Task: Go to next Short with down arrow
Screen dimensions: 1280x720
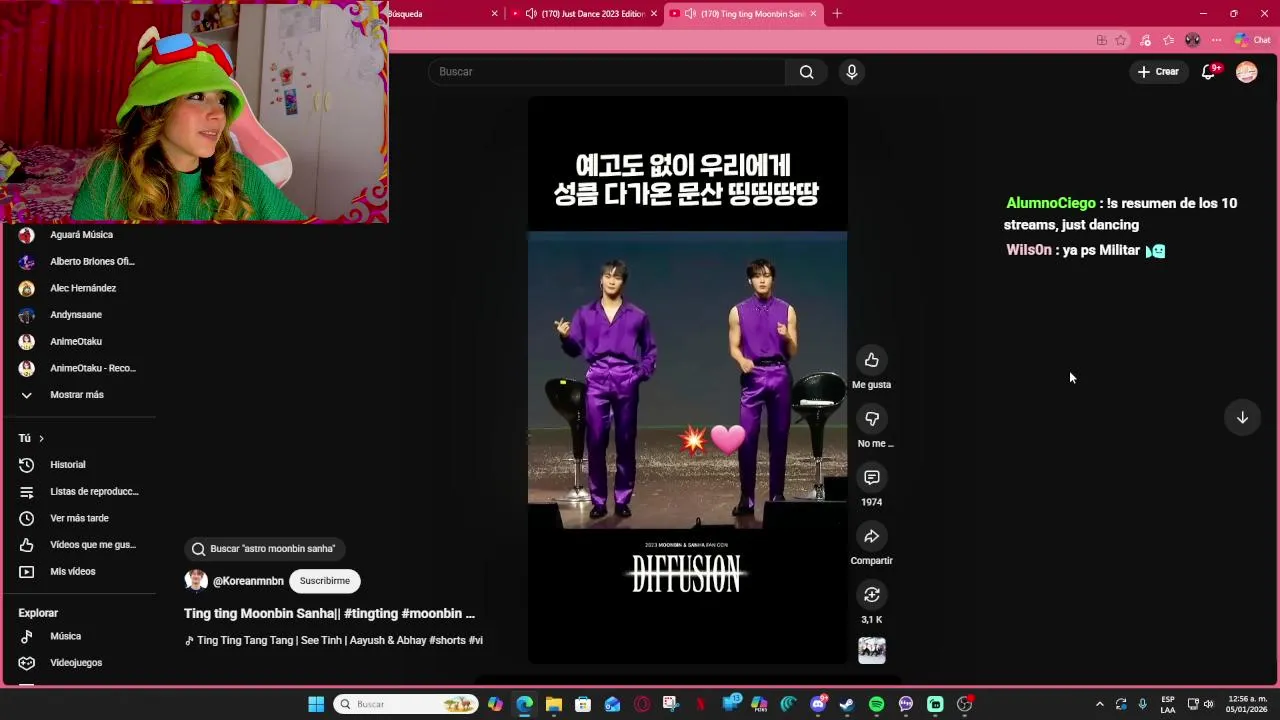Action: click(x=1242, y=417)
